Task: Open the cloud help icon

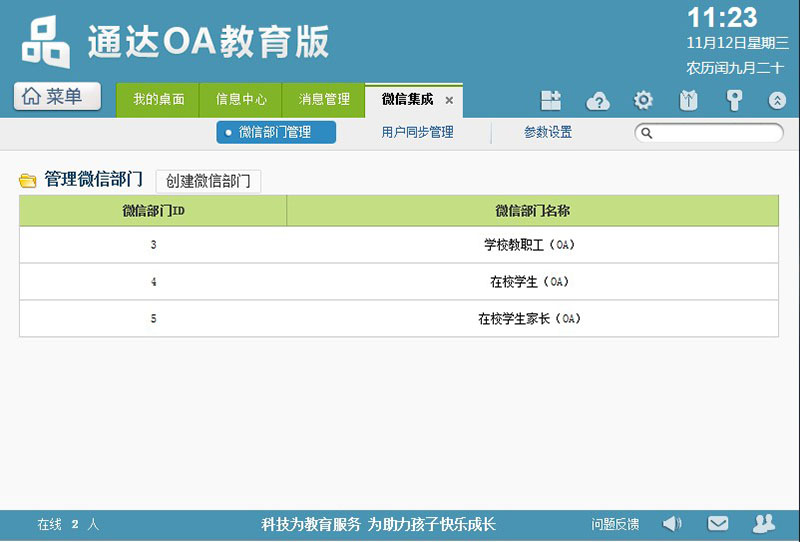Action: point(598,100)
